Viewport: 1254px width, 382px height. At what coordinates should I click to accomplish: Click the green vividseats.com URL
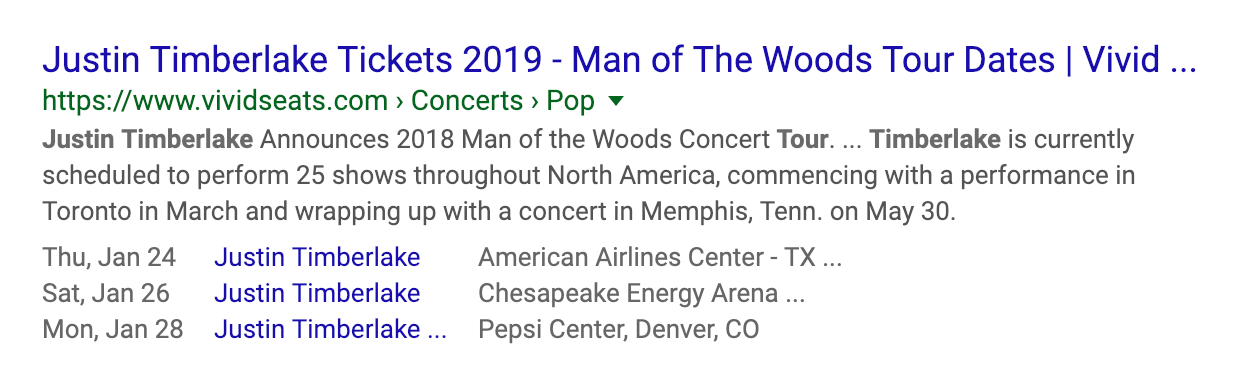click(215, 101)
